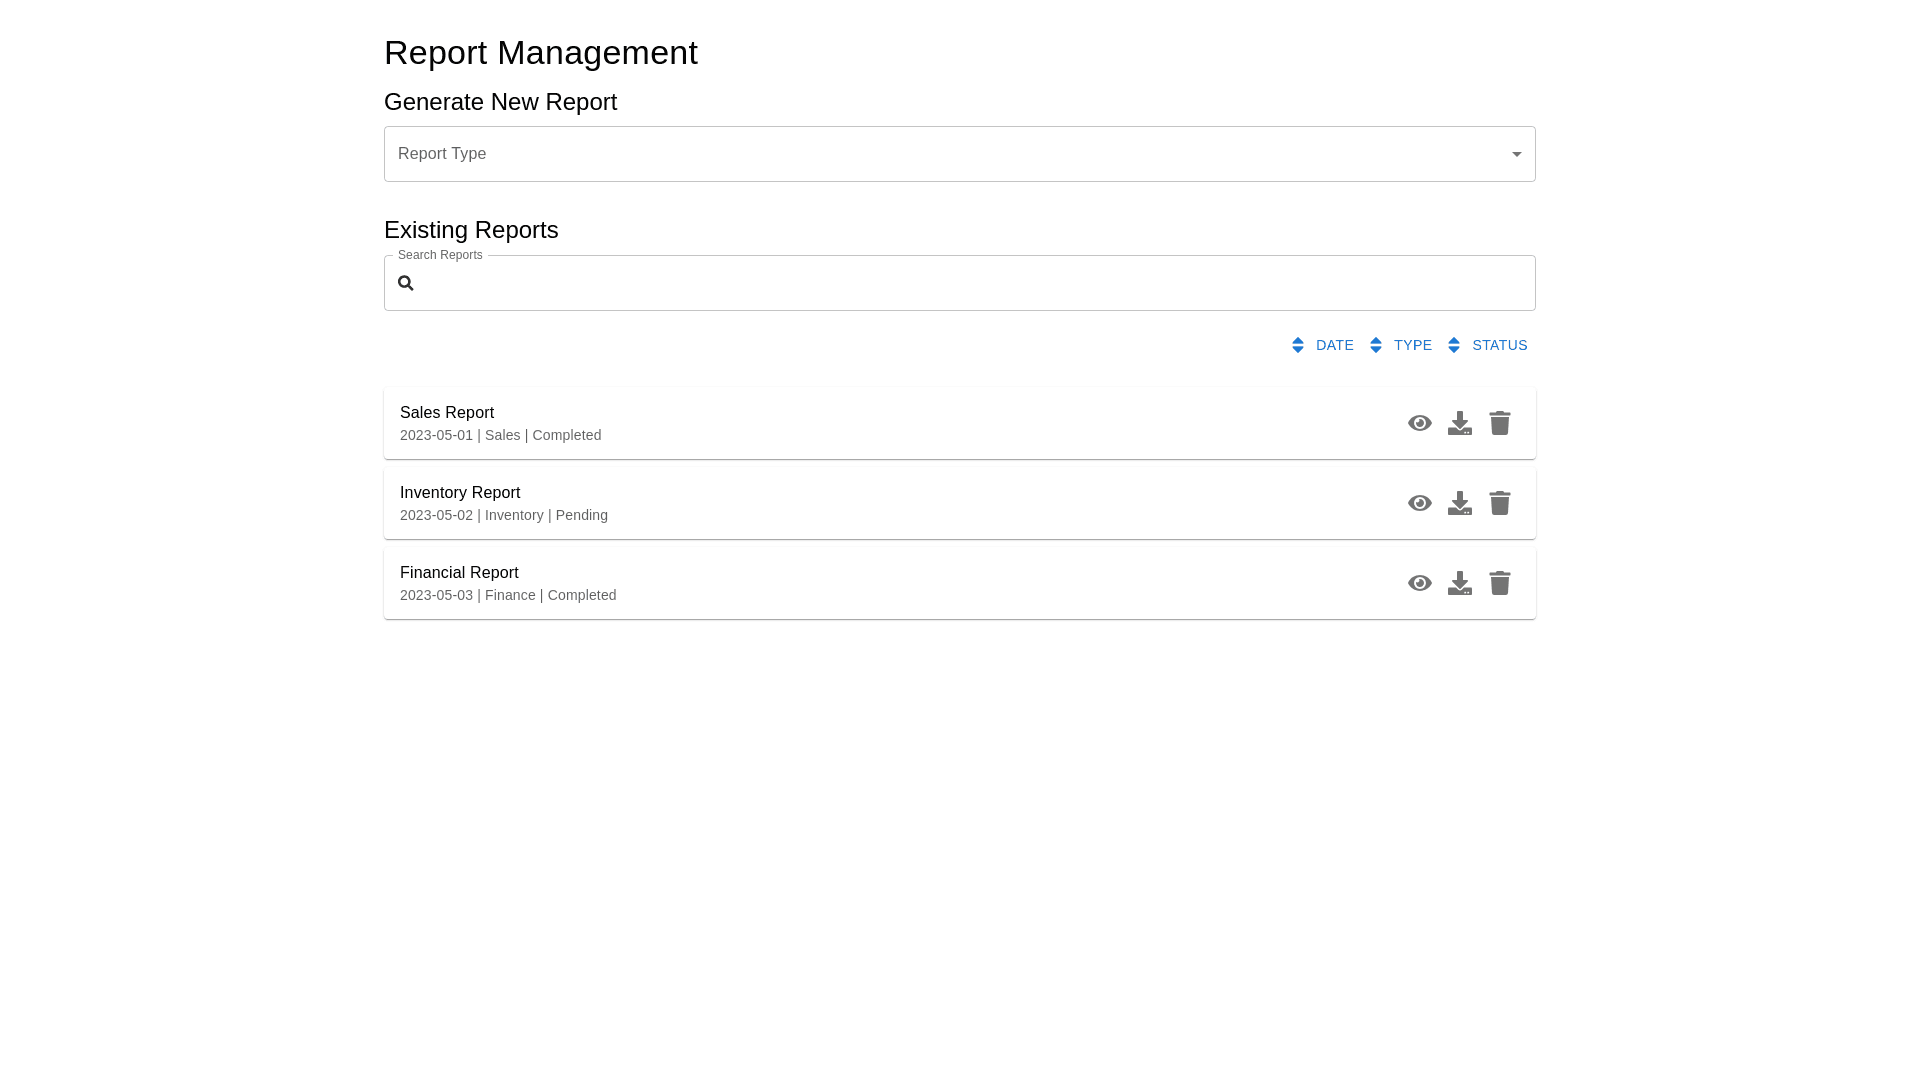
Task: Select the Financial Report list item
Action: [x=800, y=583]
